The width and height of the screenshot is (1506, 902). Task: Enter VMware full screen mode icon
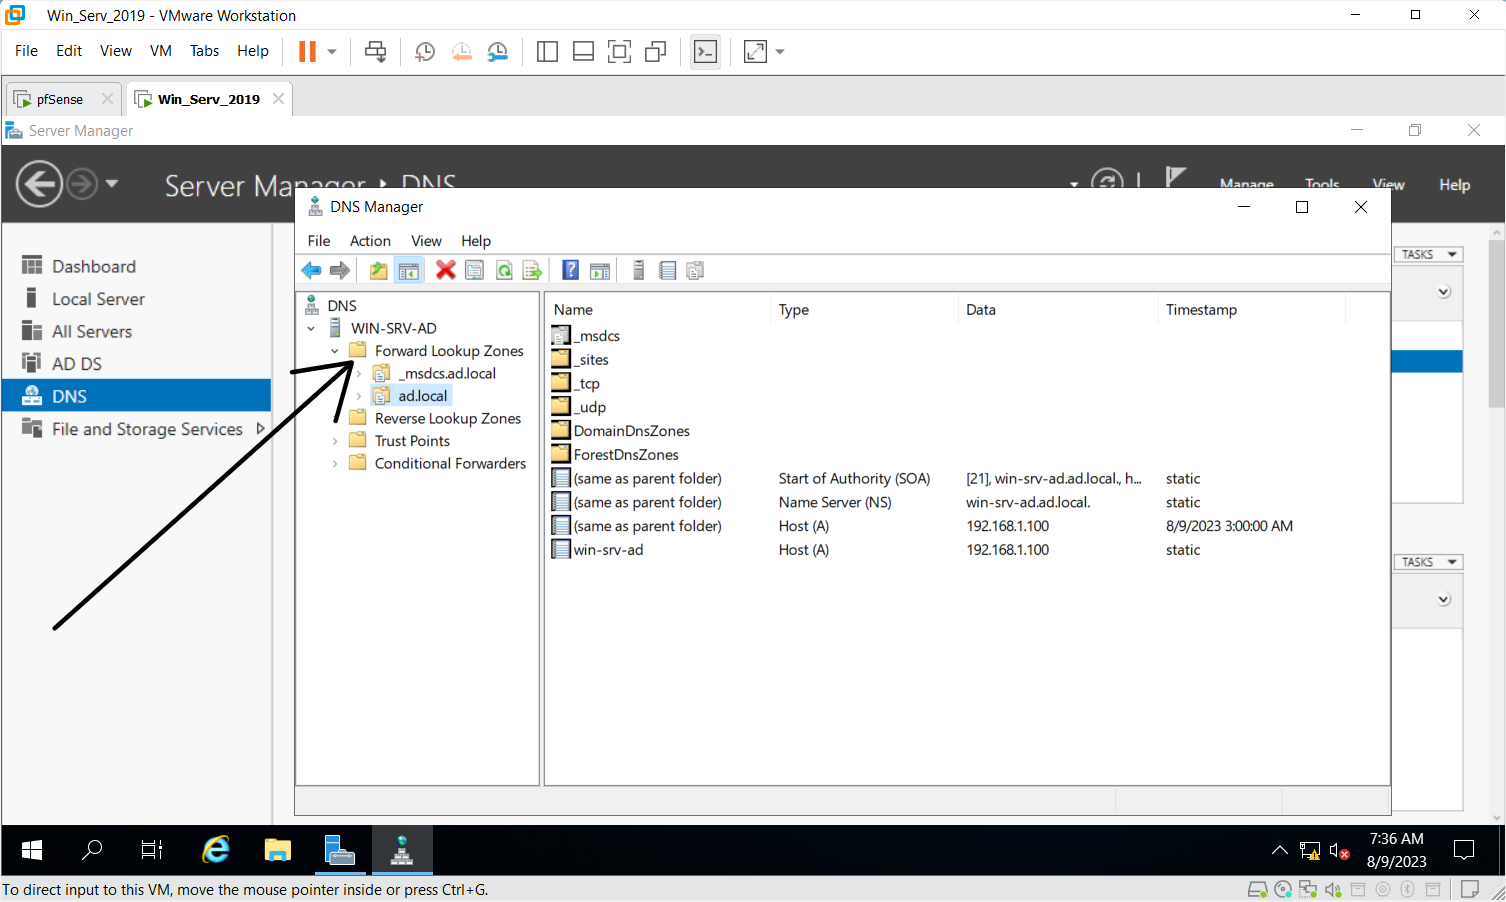click(619, 51)
